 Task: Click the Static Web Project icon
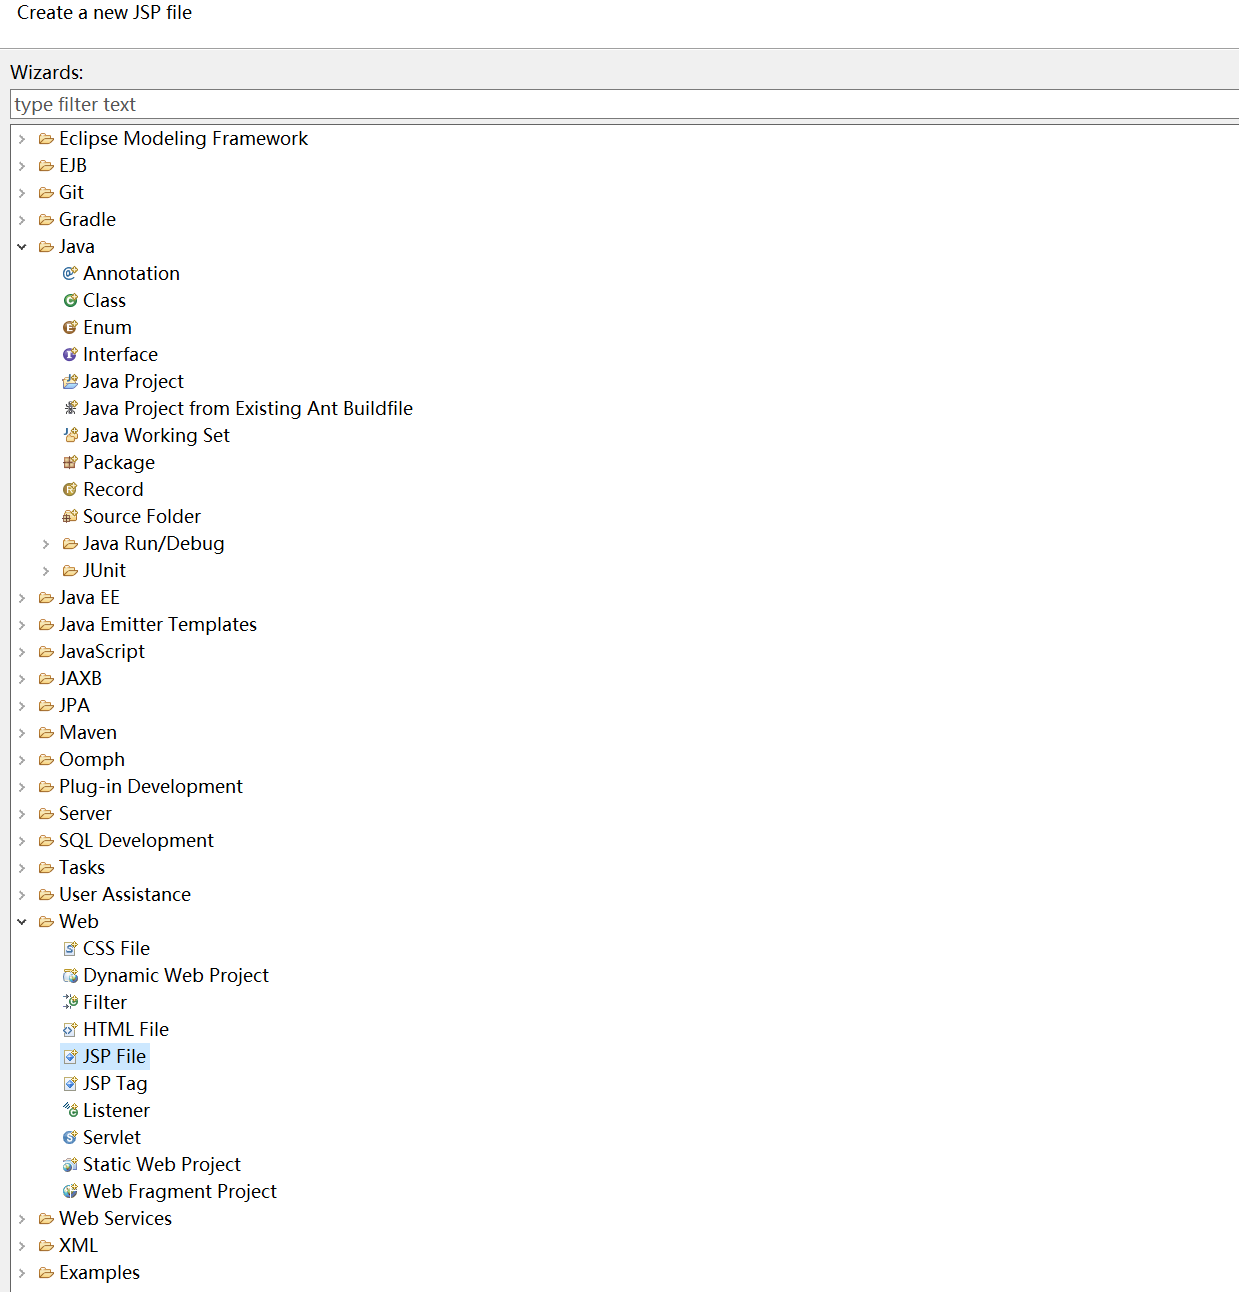click(x=70, y=1164)
